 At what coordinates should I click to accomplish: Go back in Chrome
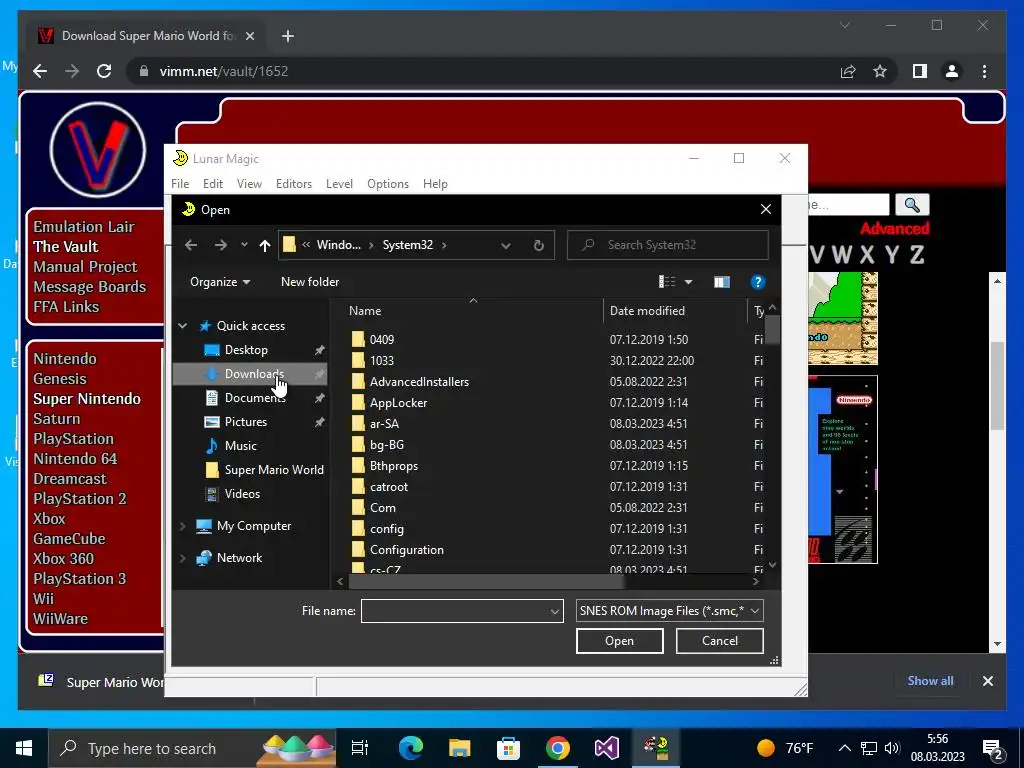click(x=40, y=71)
